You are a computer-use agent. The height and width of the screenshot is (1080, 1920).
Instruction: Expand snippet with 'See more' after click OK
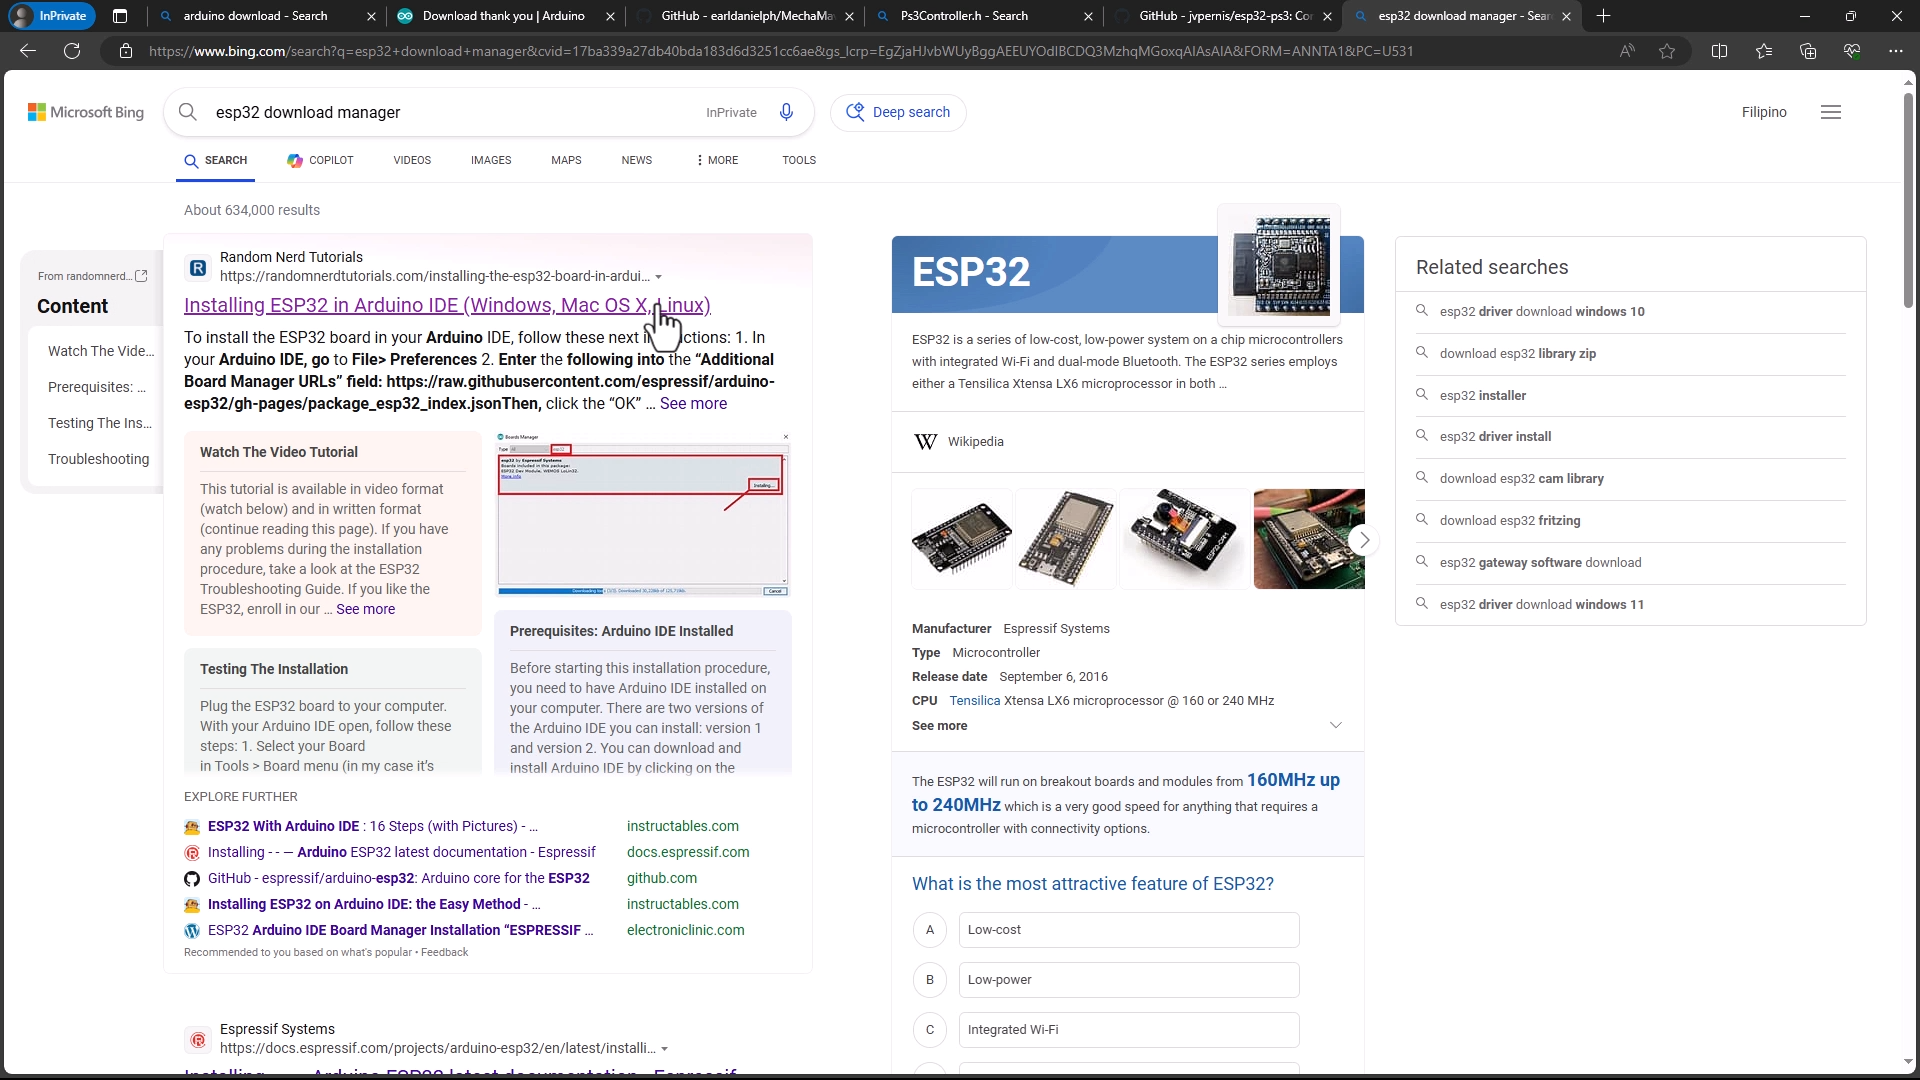pos(693,403)
